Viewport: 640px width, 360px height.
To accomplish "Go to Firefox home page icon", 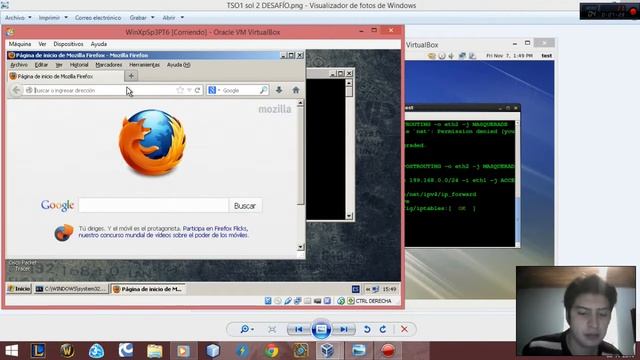I will click(x=296, y=90).
